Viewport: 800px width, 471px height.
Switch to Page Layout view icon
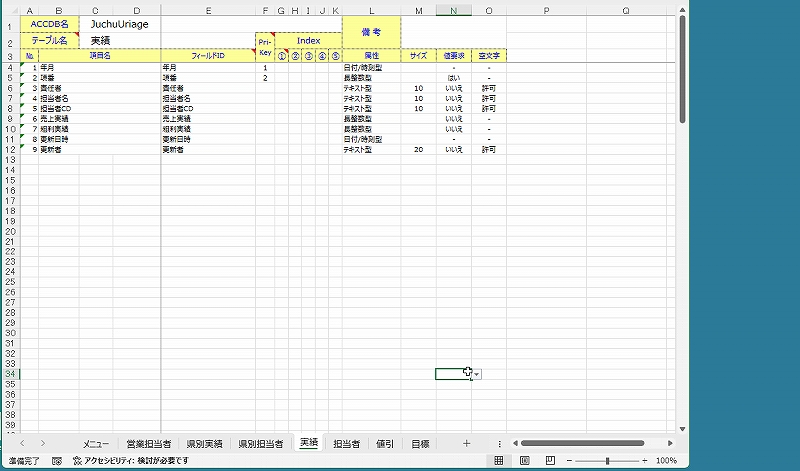524,461
